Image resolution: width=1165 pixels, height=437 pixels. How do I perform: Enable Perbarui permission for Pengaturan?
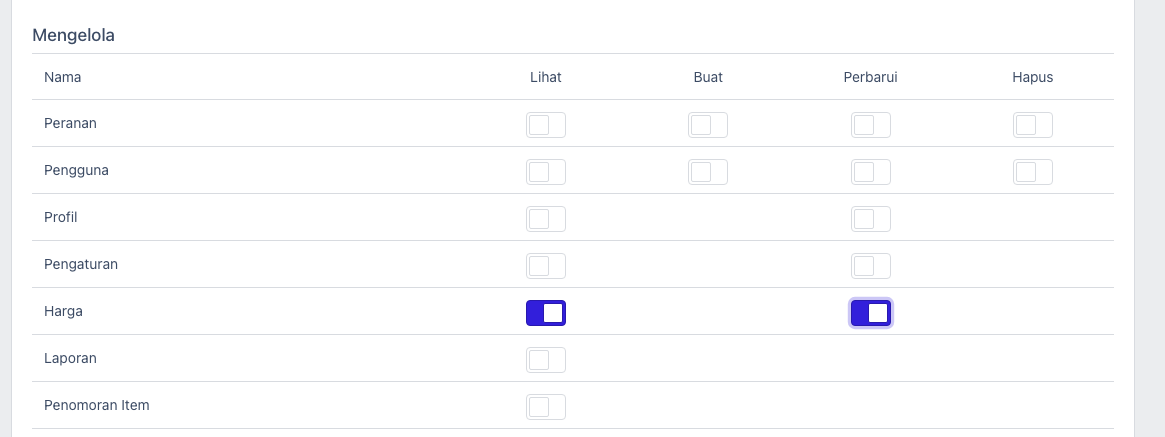coord(871,266)
